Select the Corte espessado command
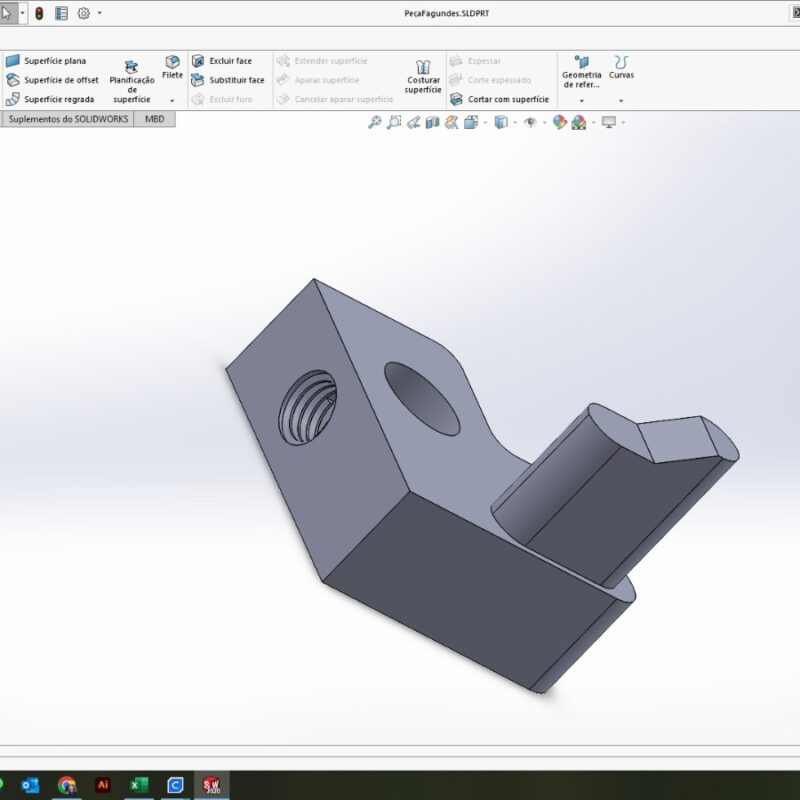 pos(490,80)
